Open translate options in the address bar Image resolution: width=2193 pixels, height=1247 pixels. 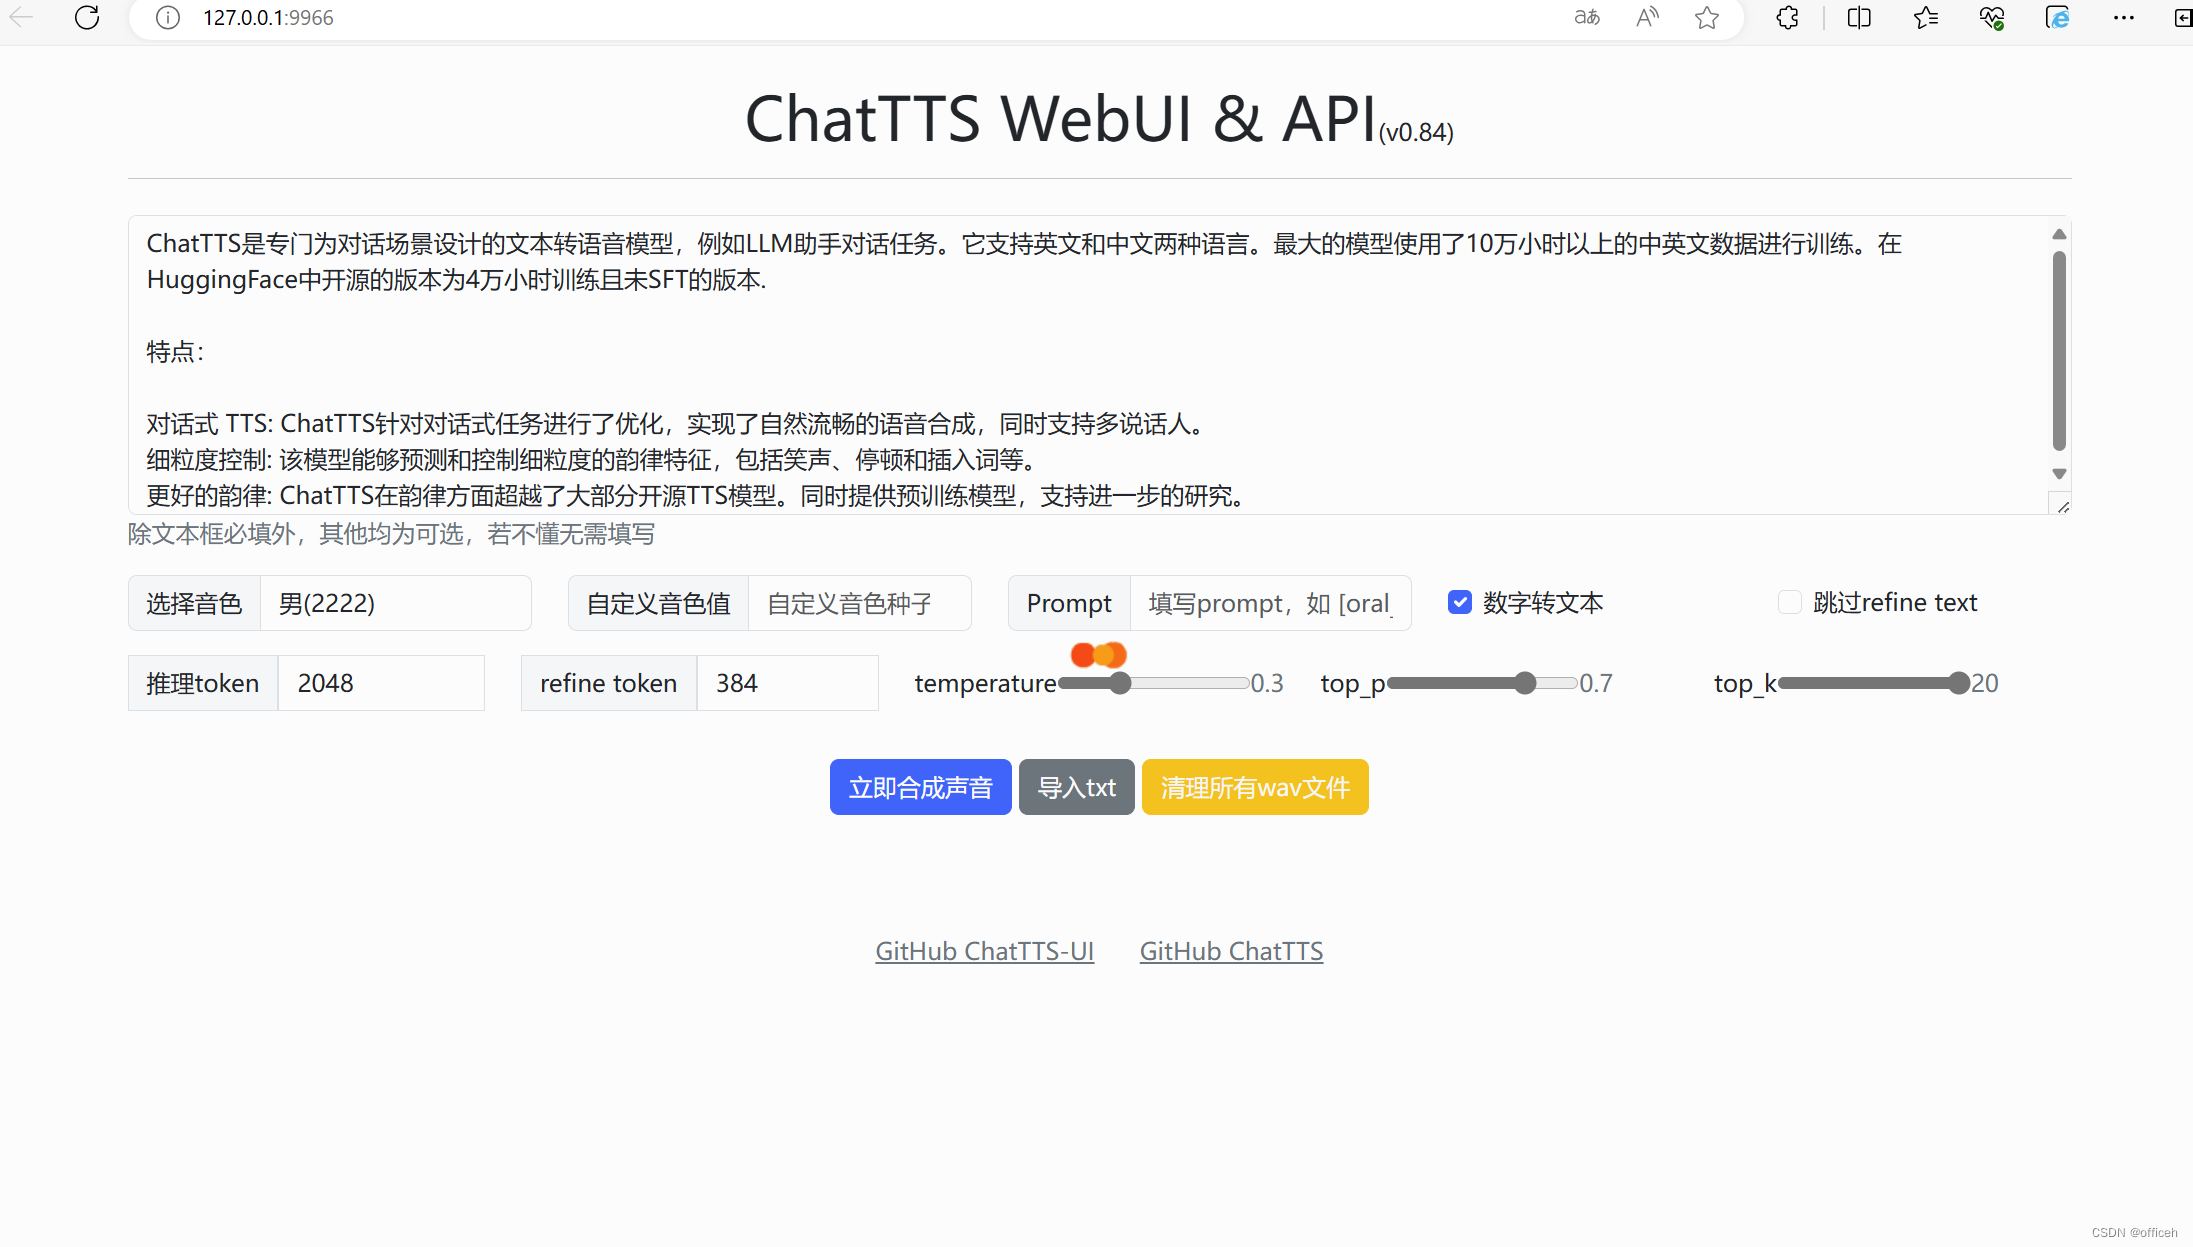[1586, 17]
